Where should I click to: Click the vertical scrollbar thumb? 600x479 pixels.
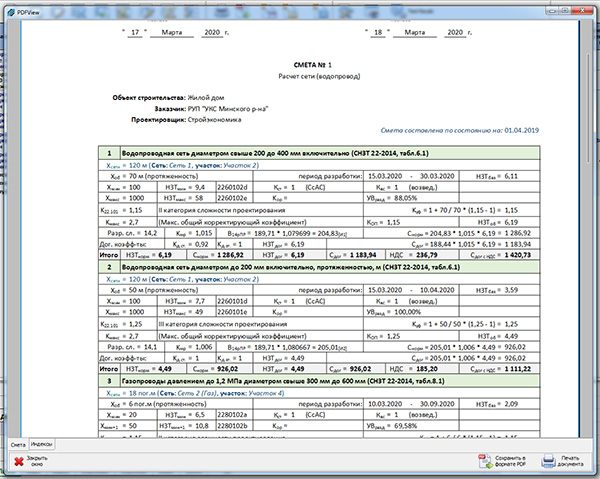pos(589,107)
